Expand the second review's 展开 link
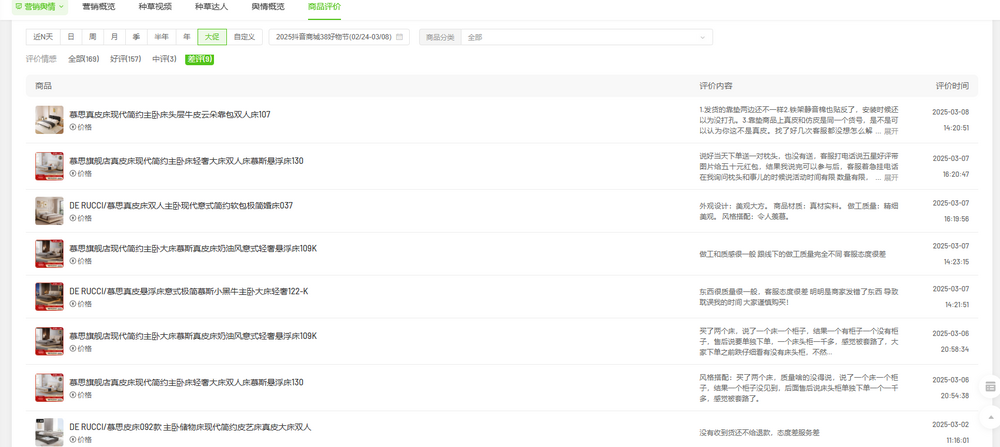The width and height of the screenshot is (1000, 447). 891,177
